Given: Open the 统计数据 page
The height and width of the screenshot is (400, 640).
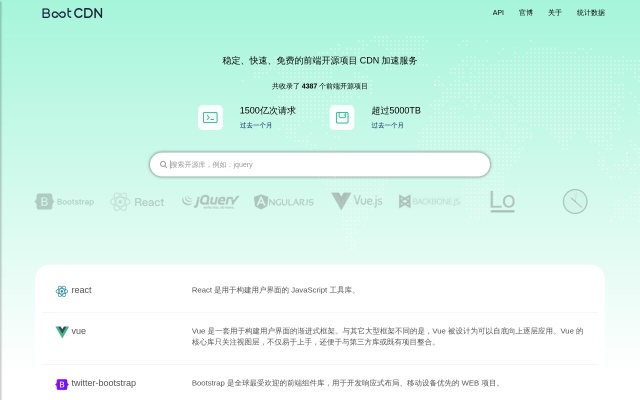Looking at the screenshot, I should 591,13.
